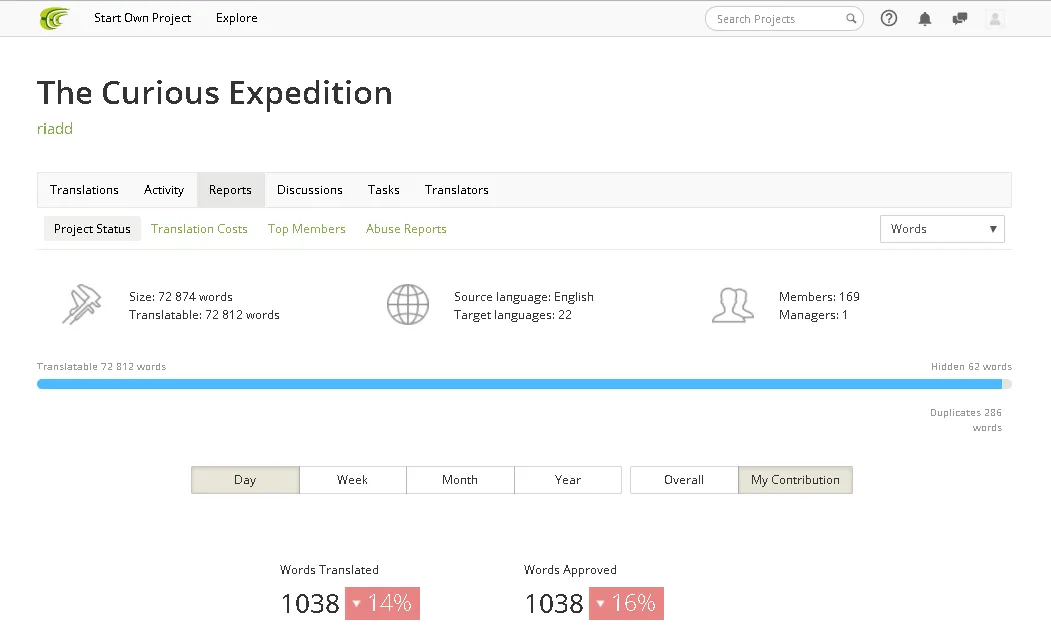
Task: Select the Year period toggle
Action: click(568, 479)
